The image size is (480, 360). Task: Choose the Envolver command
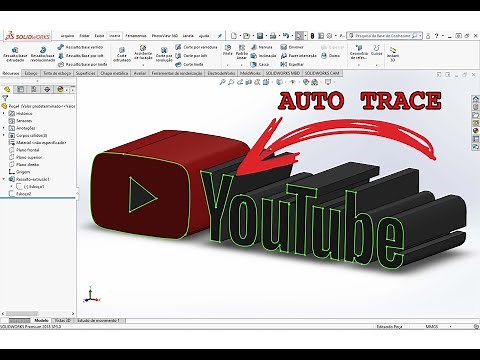click(292, 47)
